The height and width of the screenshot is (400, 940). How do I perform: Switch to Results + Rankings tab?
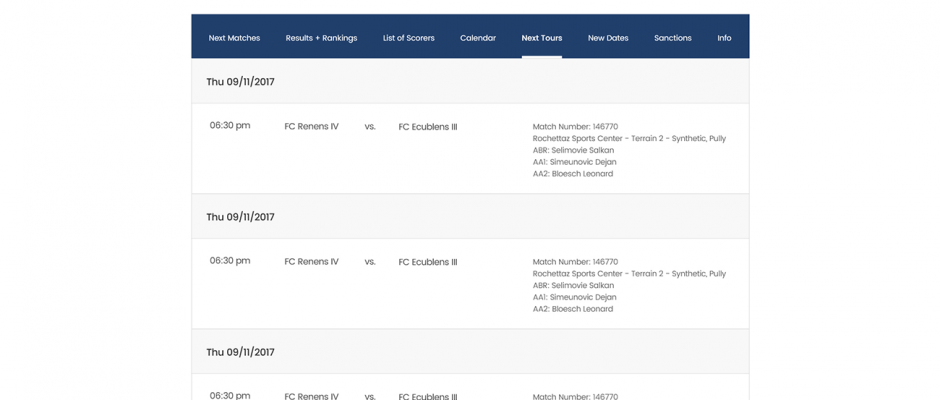point(321,38)
